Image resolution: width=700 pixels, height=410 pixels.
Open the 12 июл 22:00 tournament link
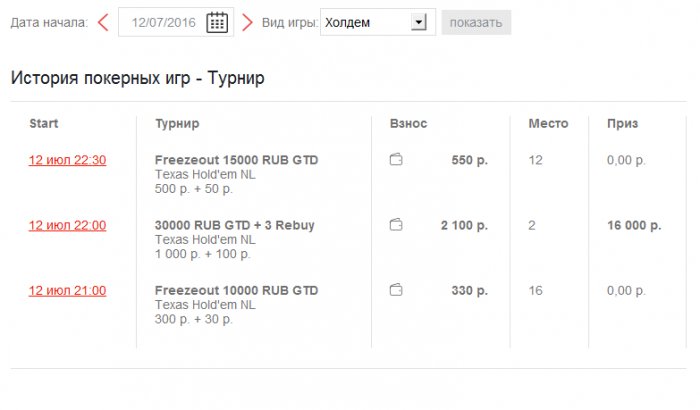pos(67,225)
